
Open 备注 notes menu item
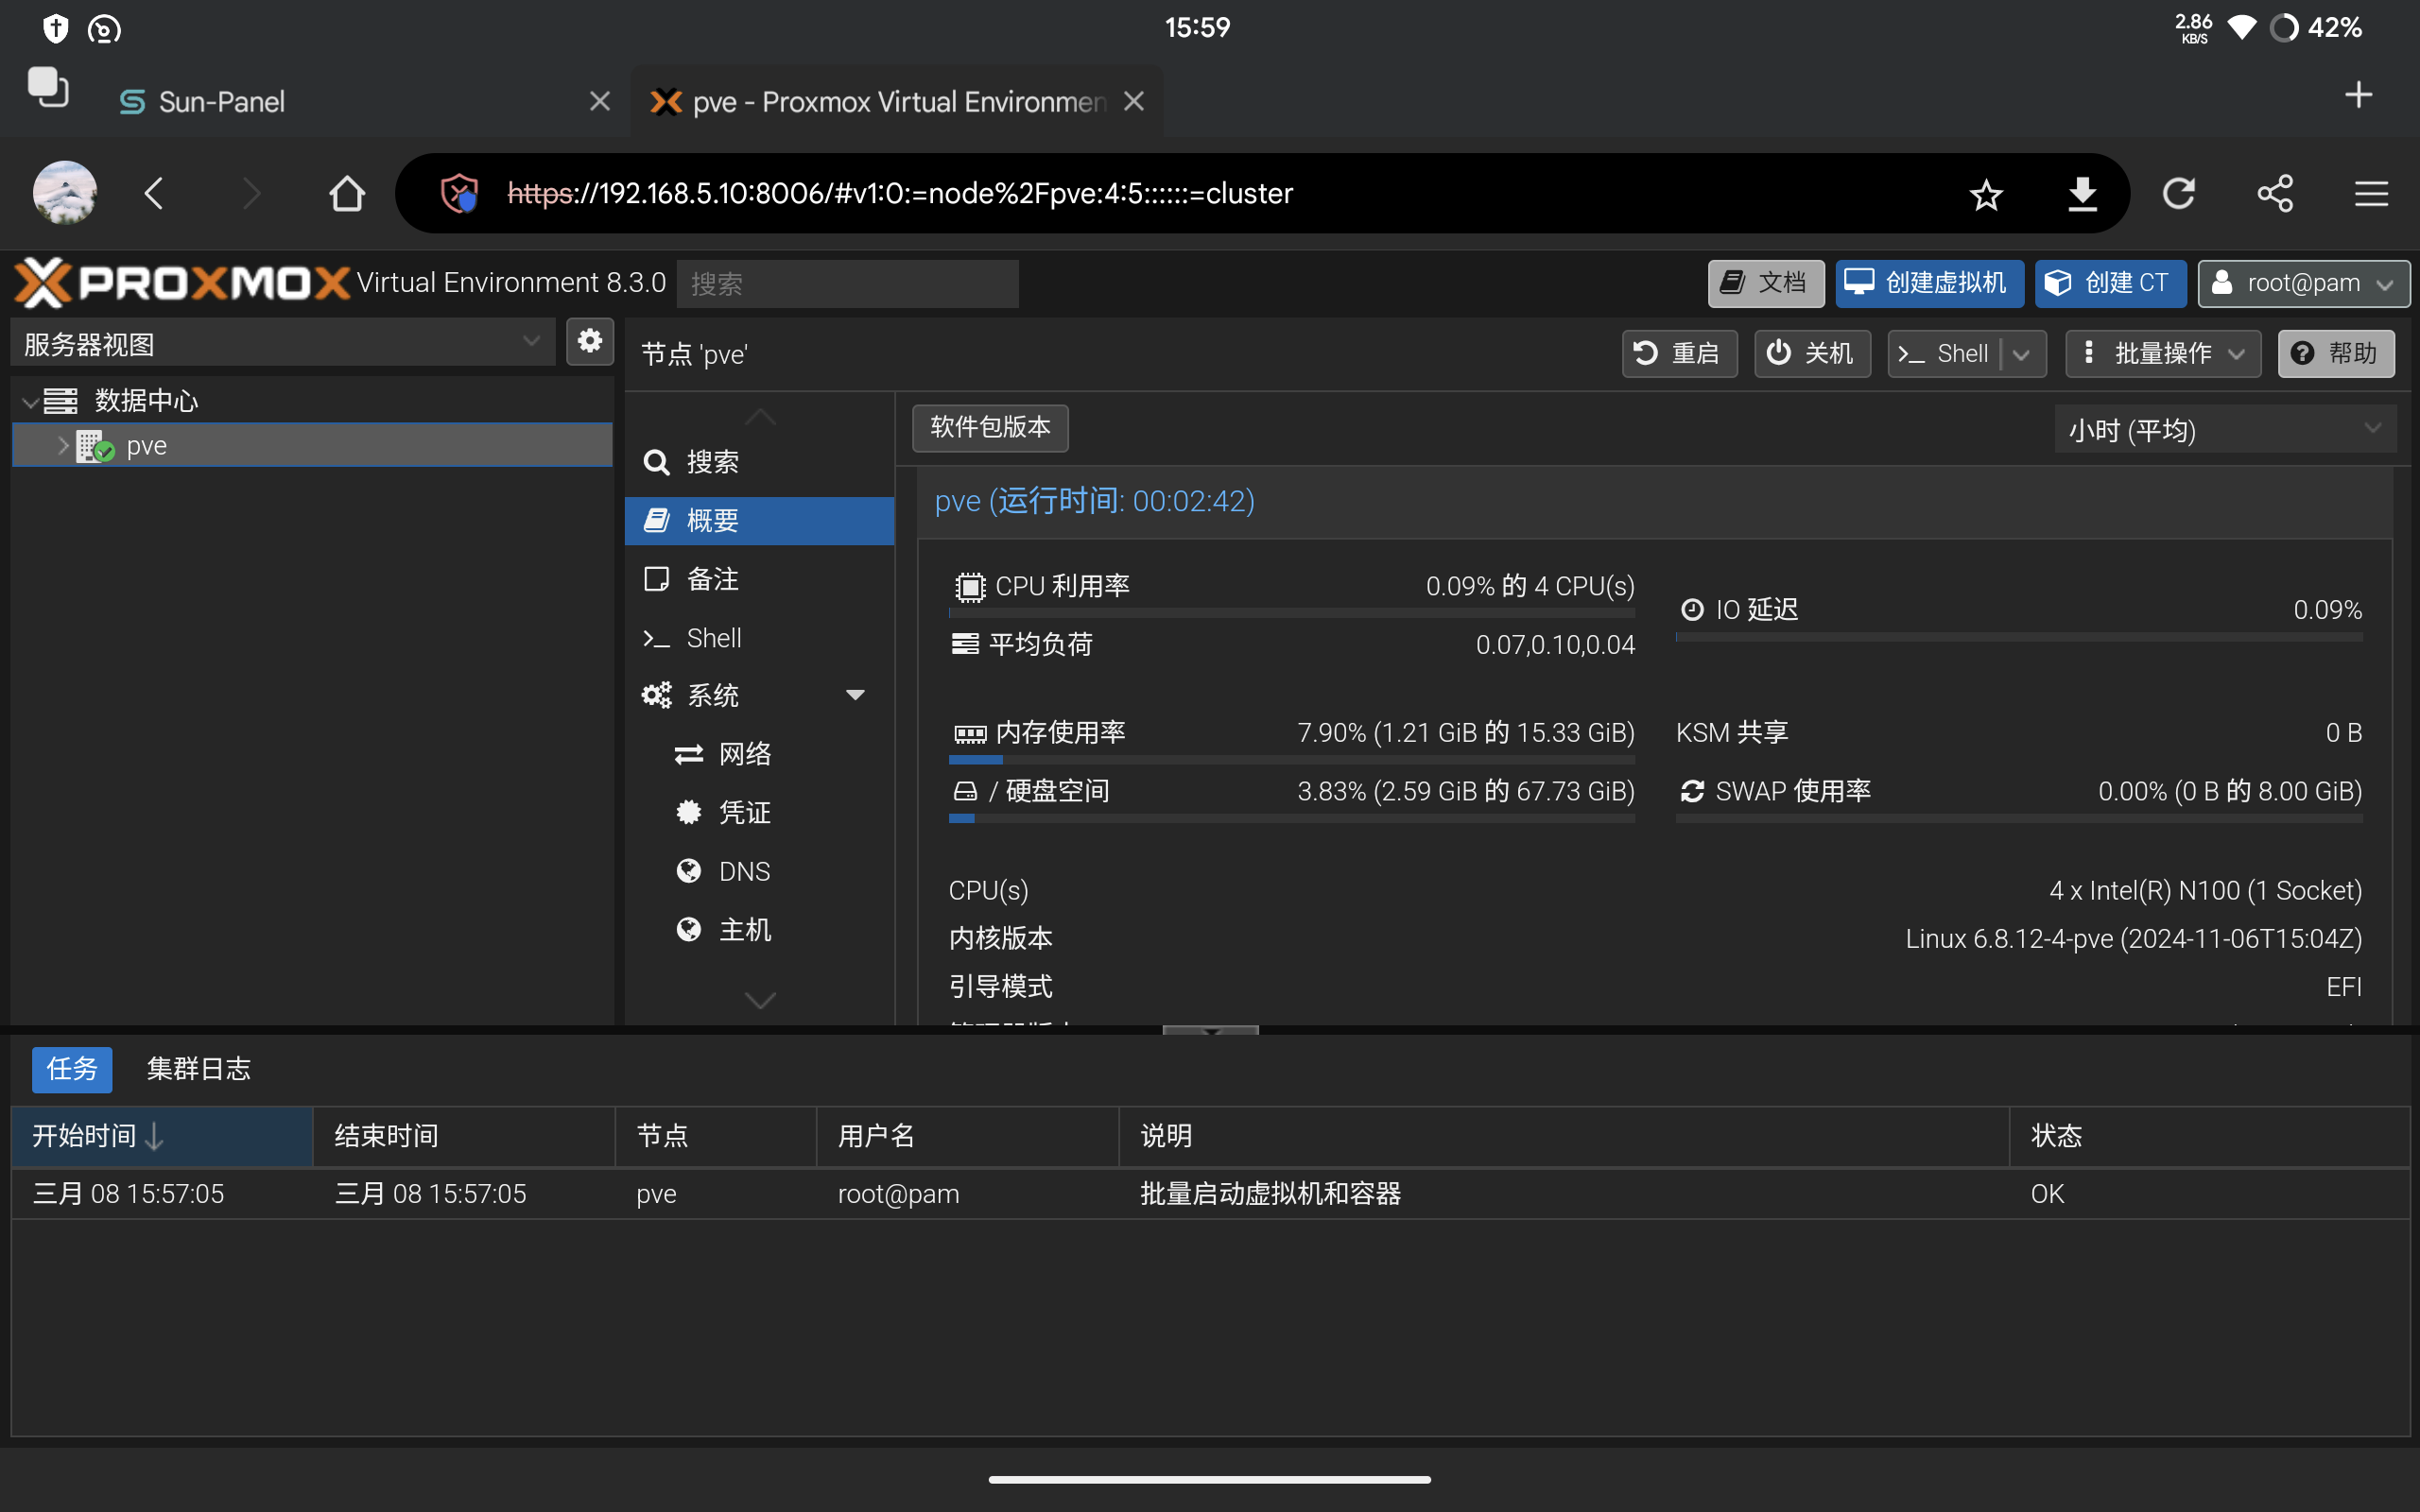759,579
